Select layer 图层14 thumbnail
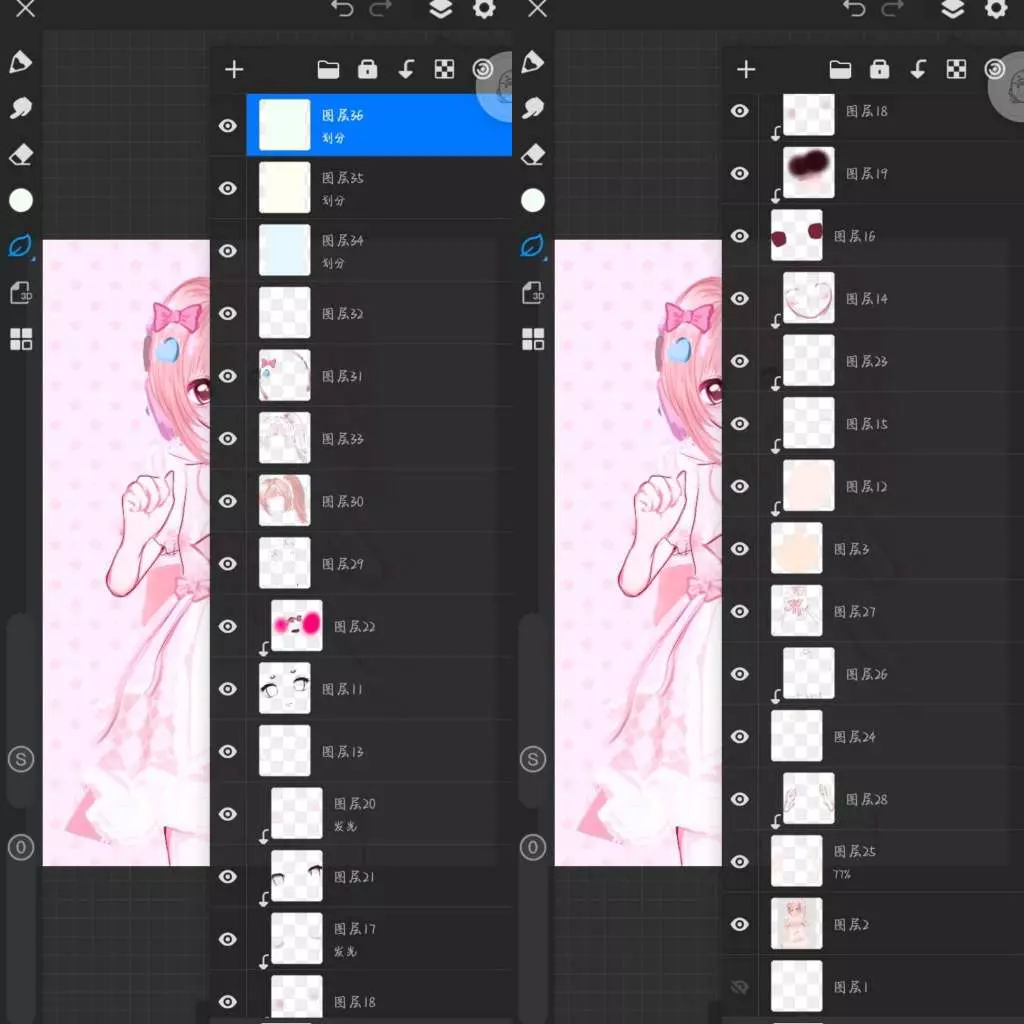 pyautogui.click(x=808, y=298)
